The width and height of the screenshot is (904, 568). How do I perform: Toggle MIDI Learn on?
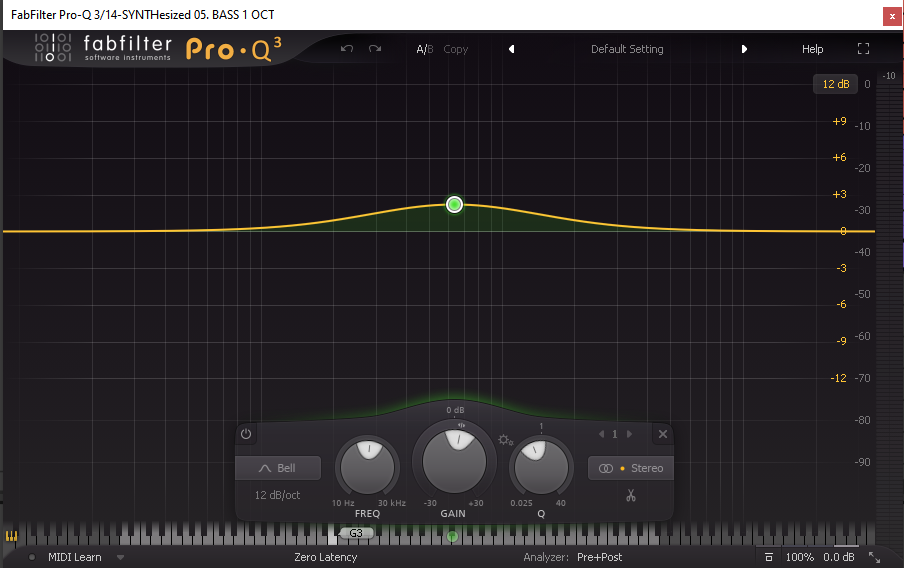[x=74, y=557]
